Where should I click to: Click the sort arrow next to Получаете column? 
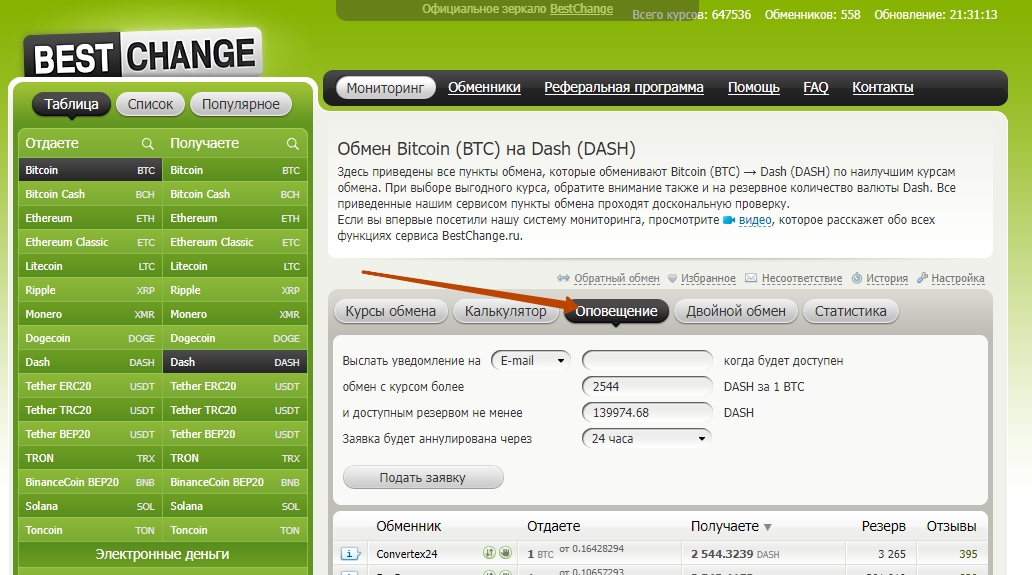[x=767, y=527]
